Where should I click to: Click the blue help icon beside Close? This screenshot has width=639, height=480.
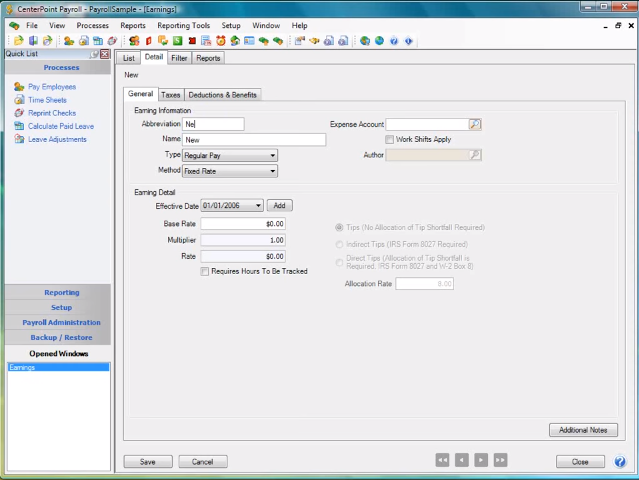(x=620, y=461)
